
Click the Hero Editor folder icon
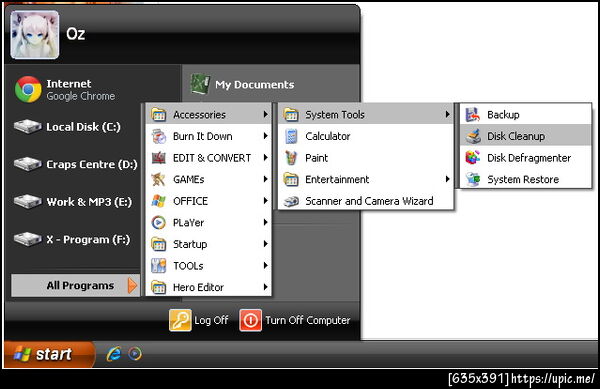[x=158, y=287]
